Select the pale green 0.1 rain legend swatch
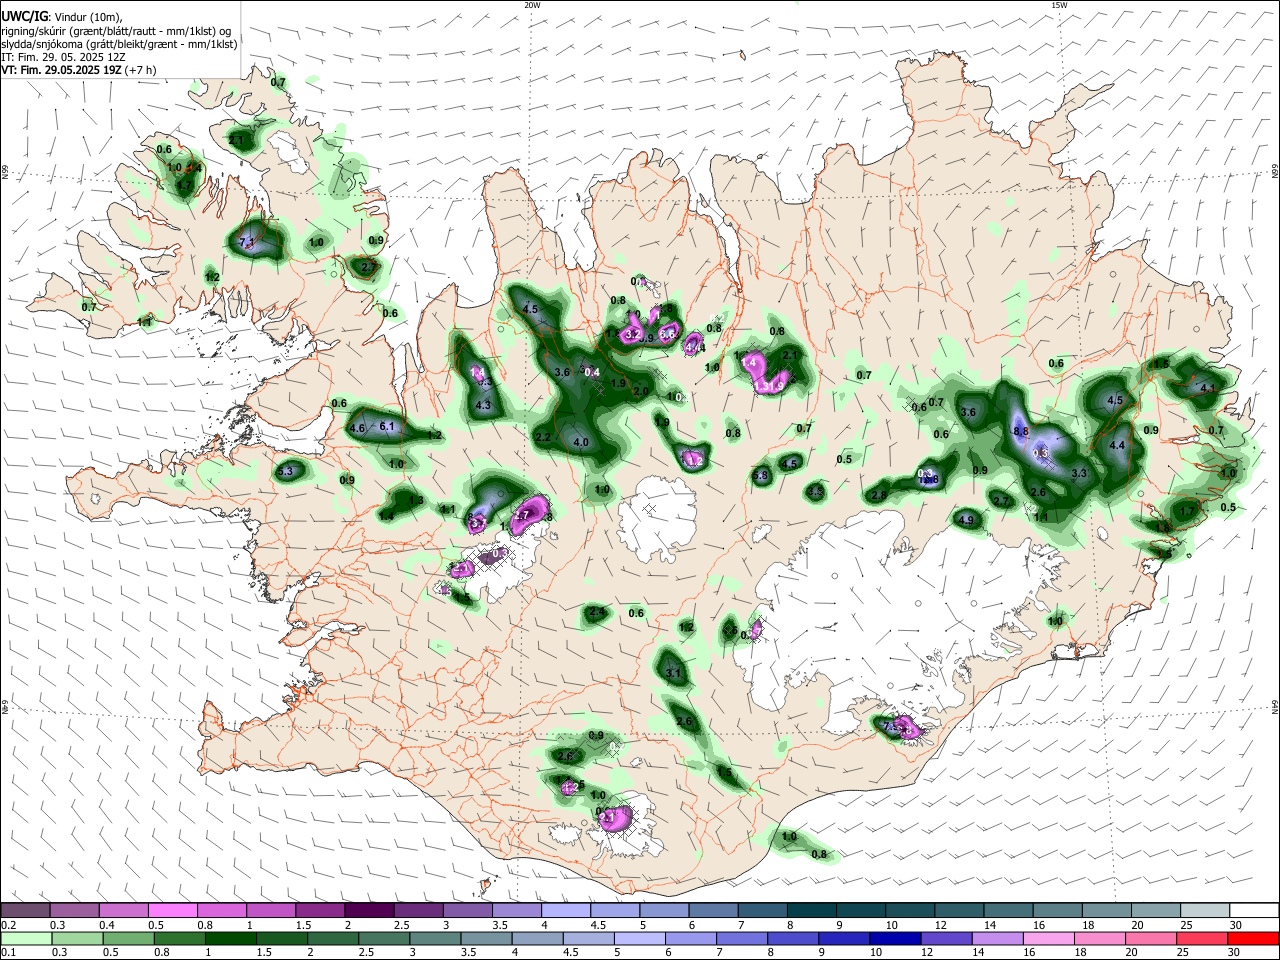The width and height of the screenshot is (1280, 960). coord(27,938)
